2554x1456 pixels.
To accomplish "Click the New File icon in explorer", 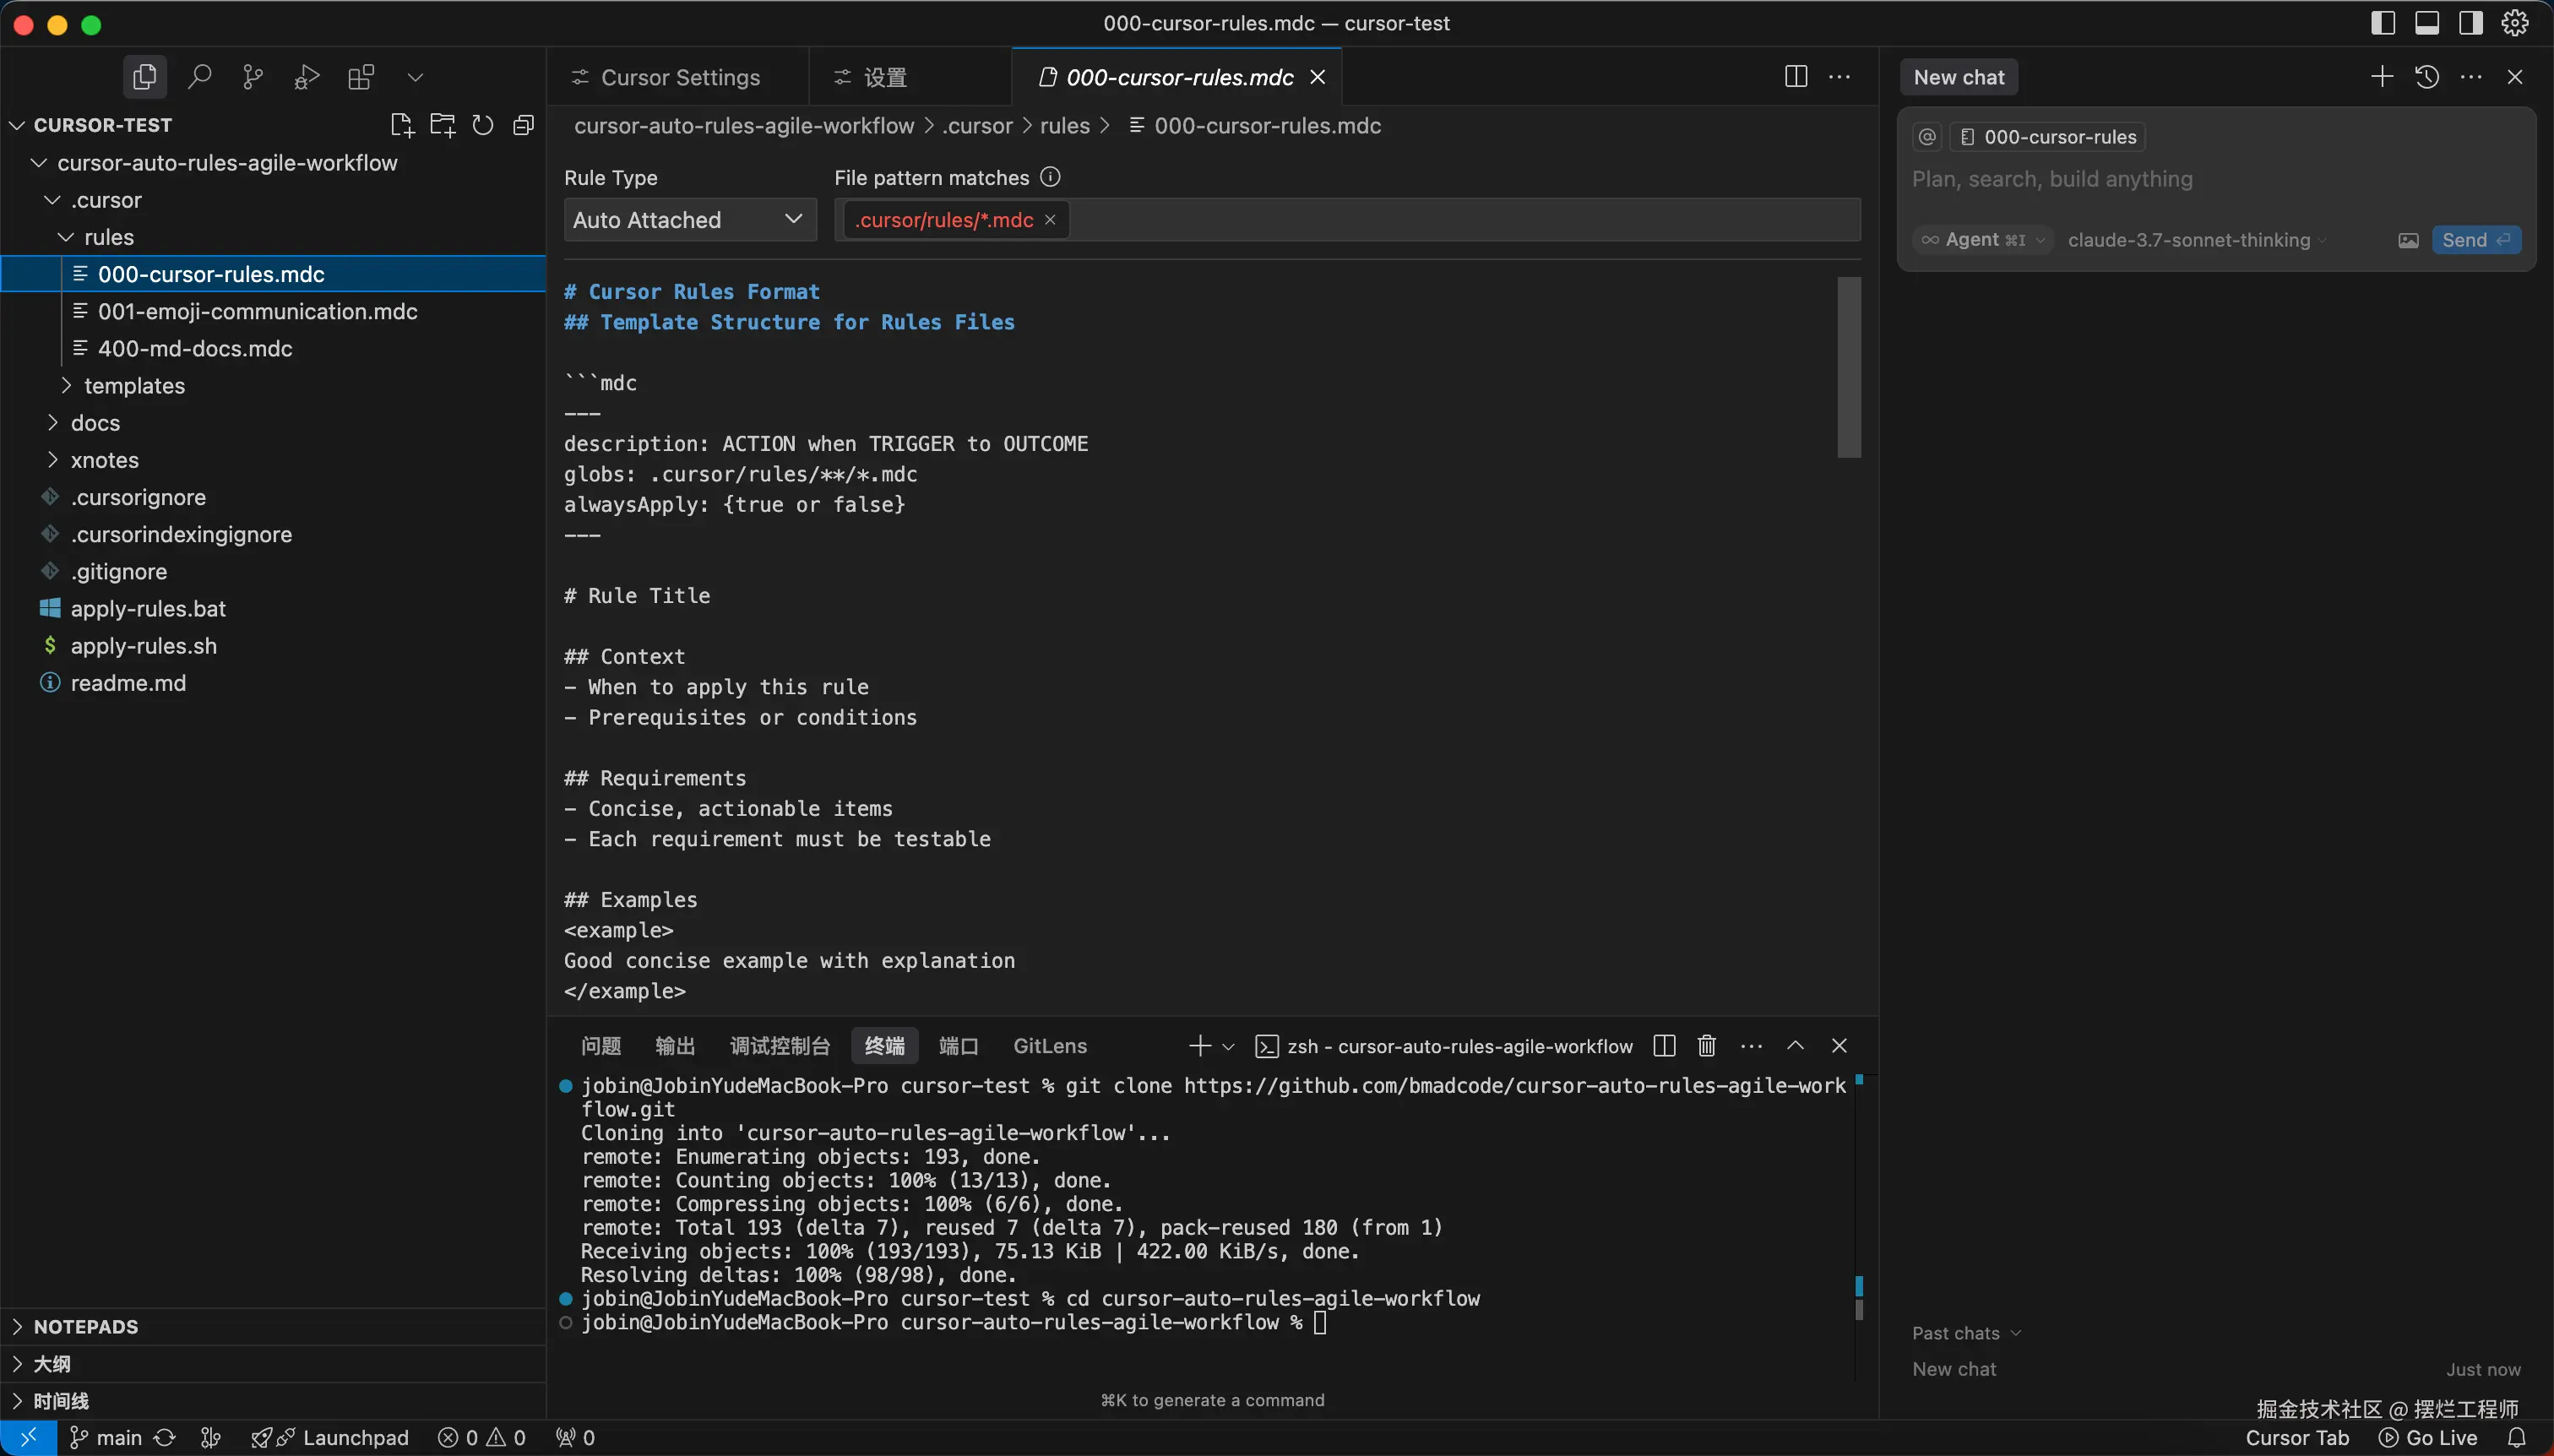I will point(401,125).
